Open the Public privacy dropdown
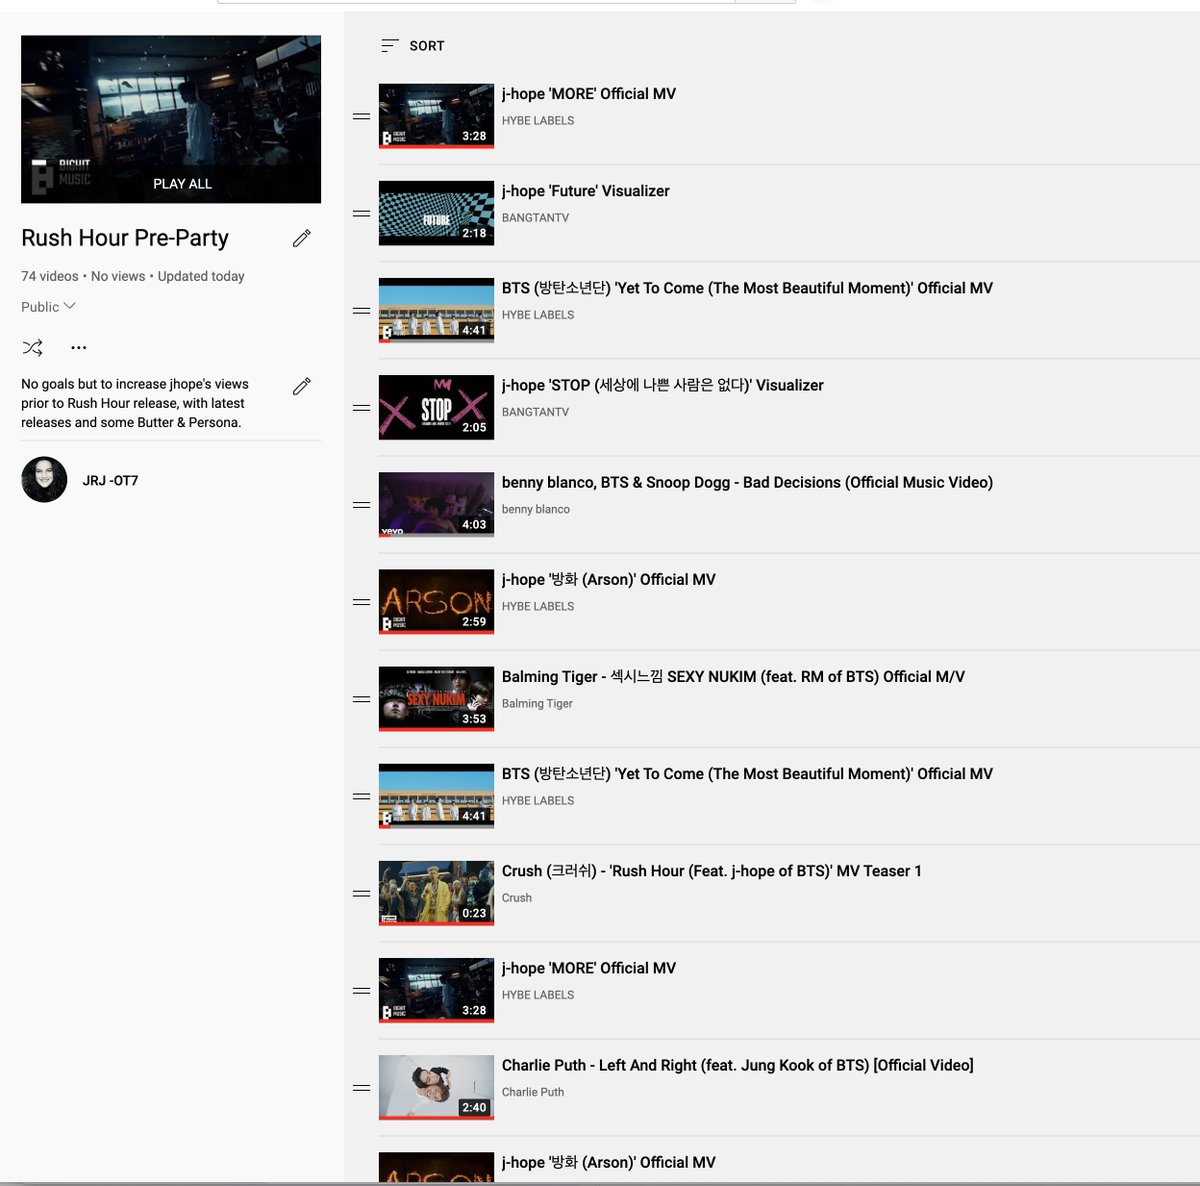Viewport: 1200px width, 1186px height. click(48, 307)
